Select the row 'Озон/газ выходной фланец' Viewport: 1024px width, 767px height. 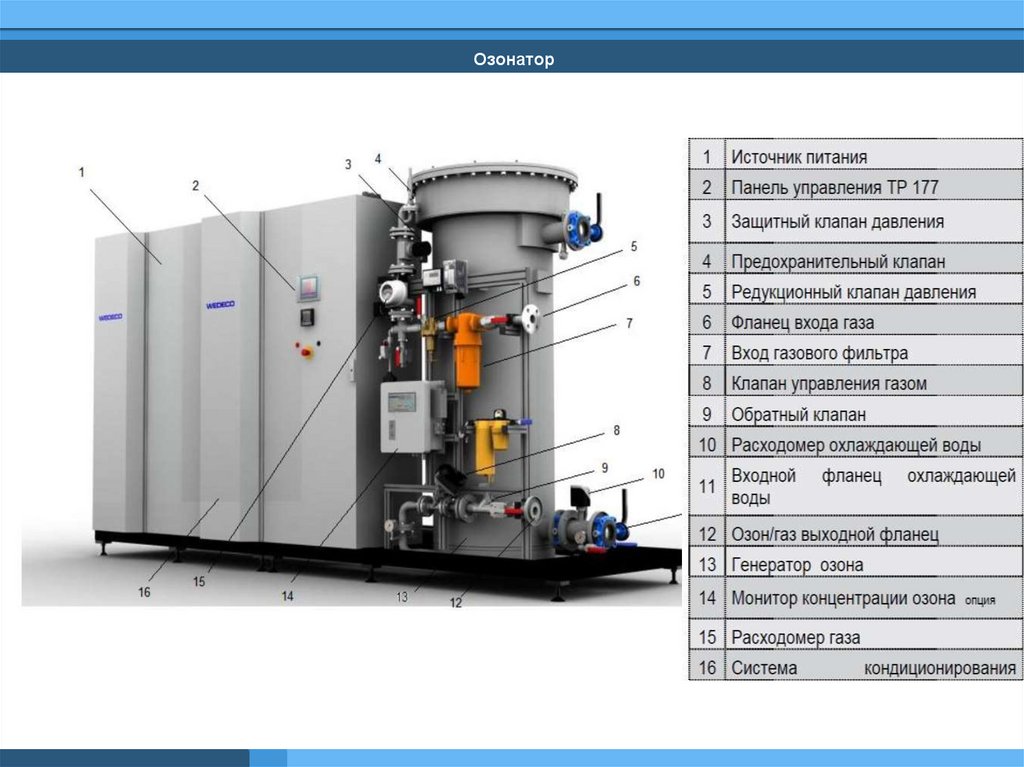point(856,532)
